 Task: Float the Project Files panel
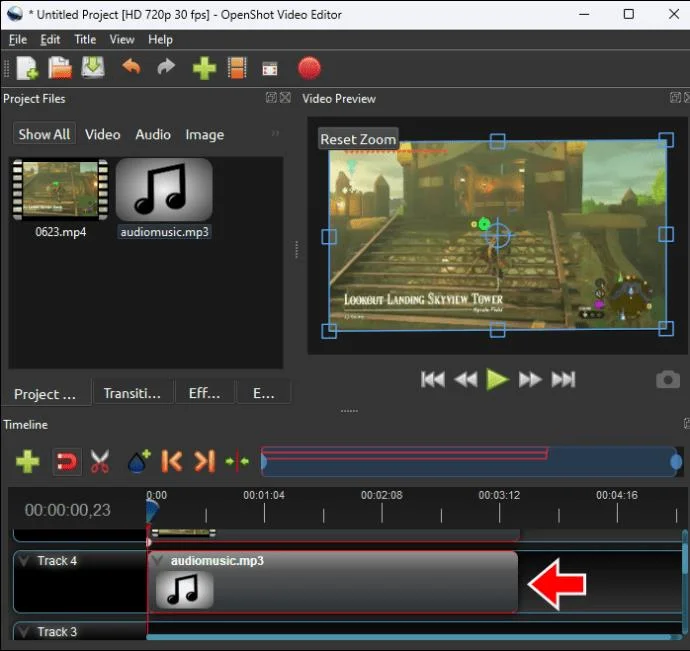pyautogui.click(x=271, y=97)
